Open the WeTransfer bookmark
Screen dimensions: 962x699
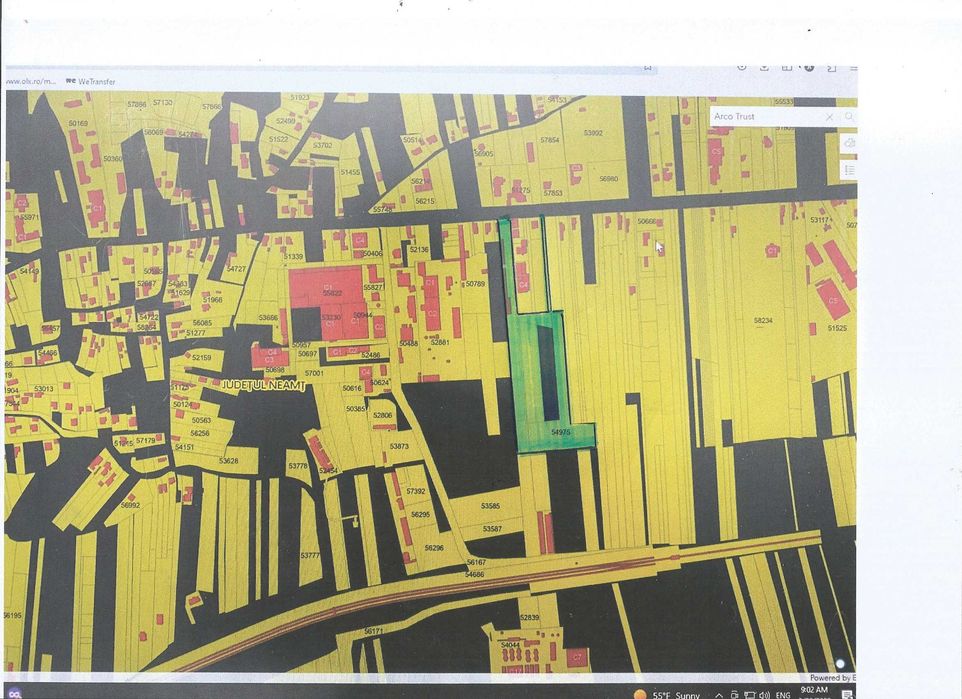[91, 81]
